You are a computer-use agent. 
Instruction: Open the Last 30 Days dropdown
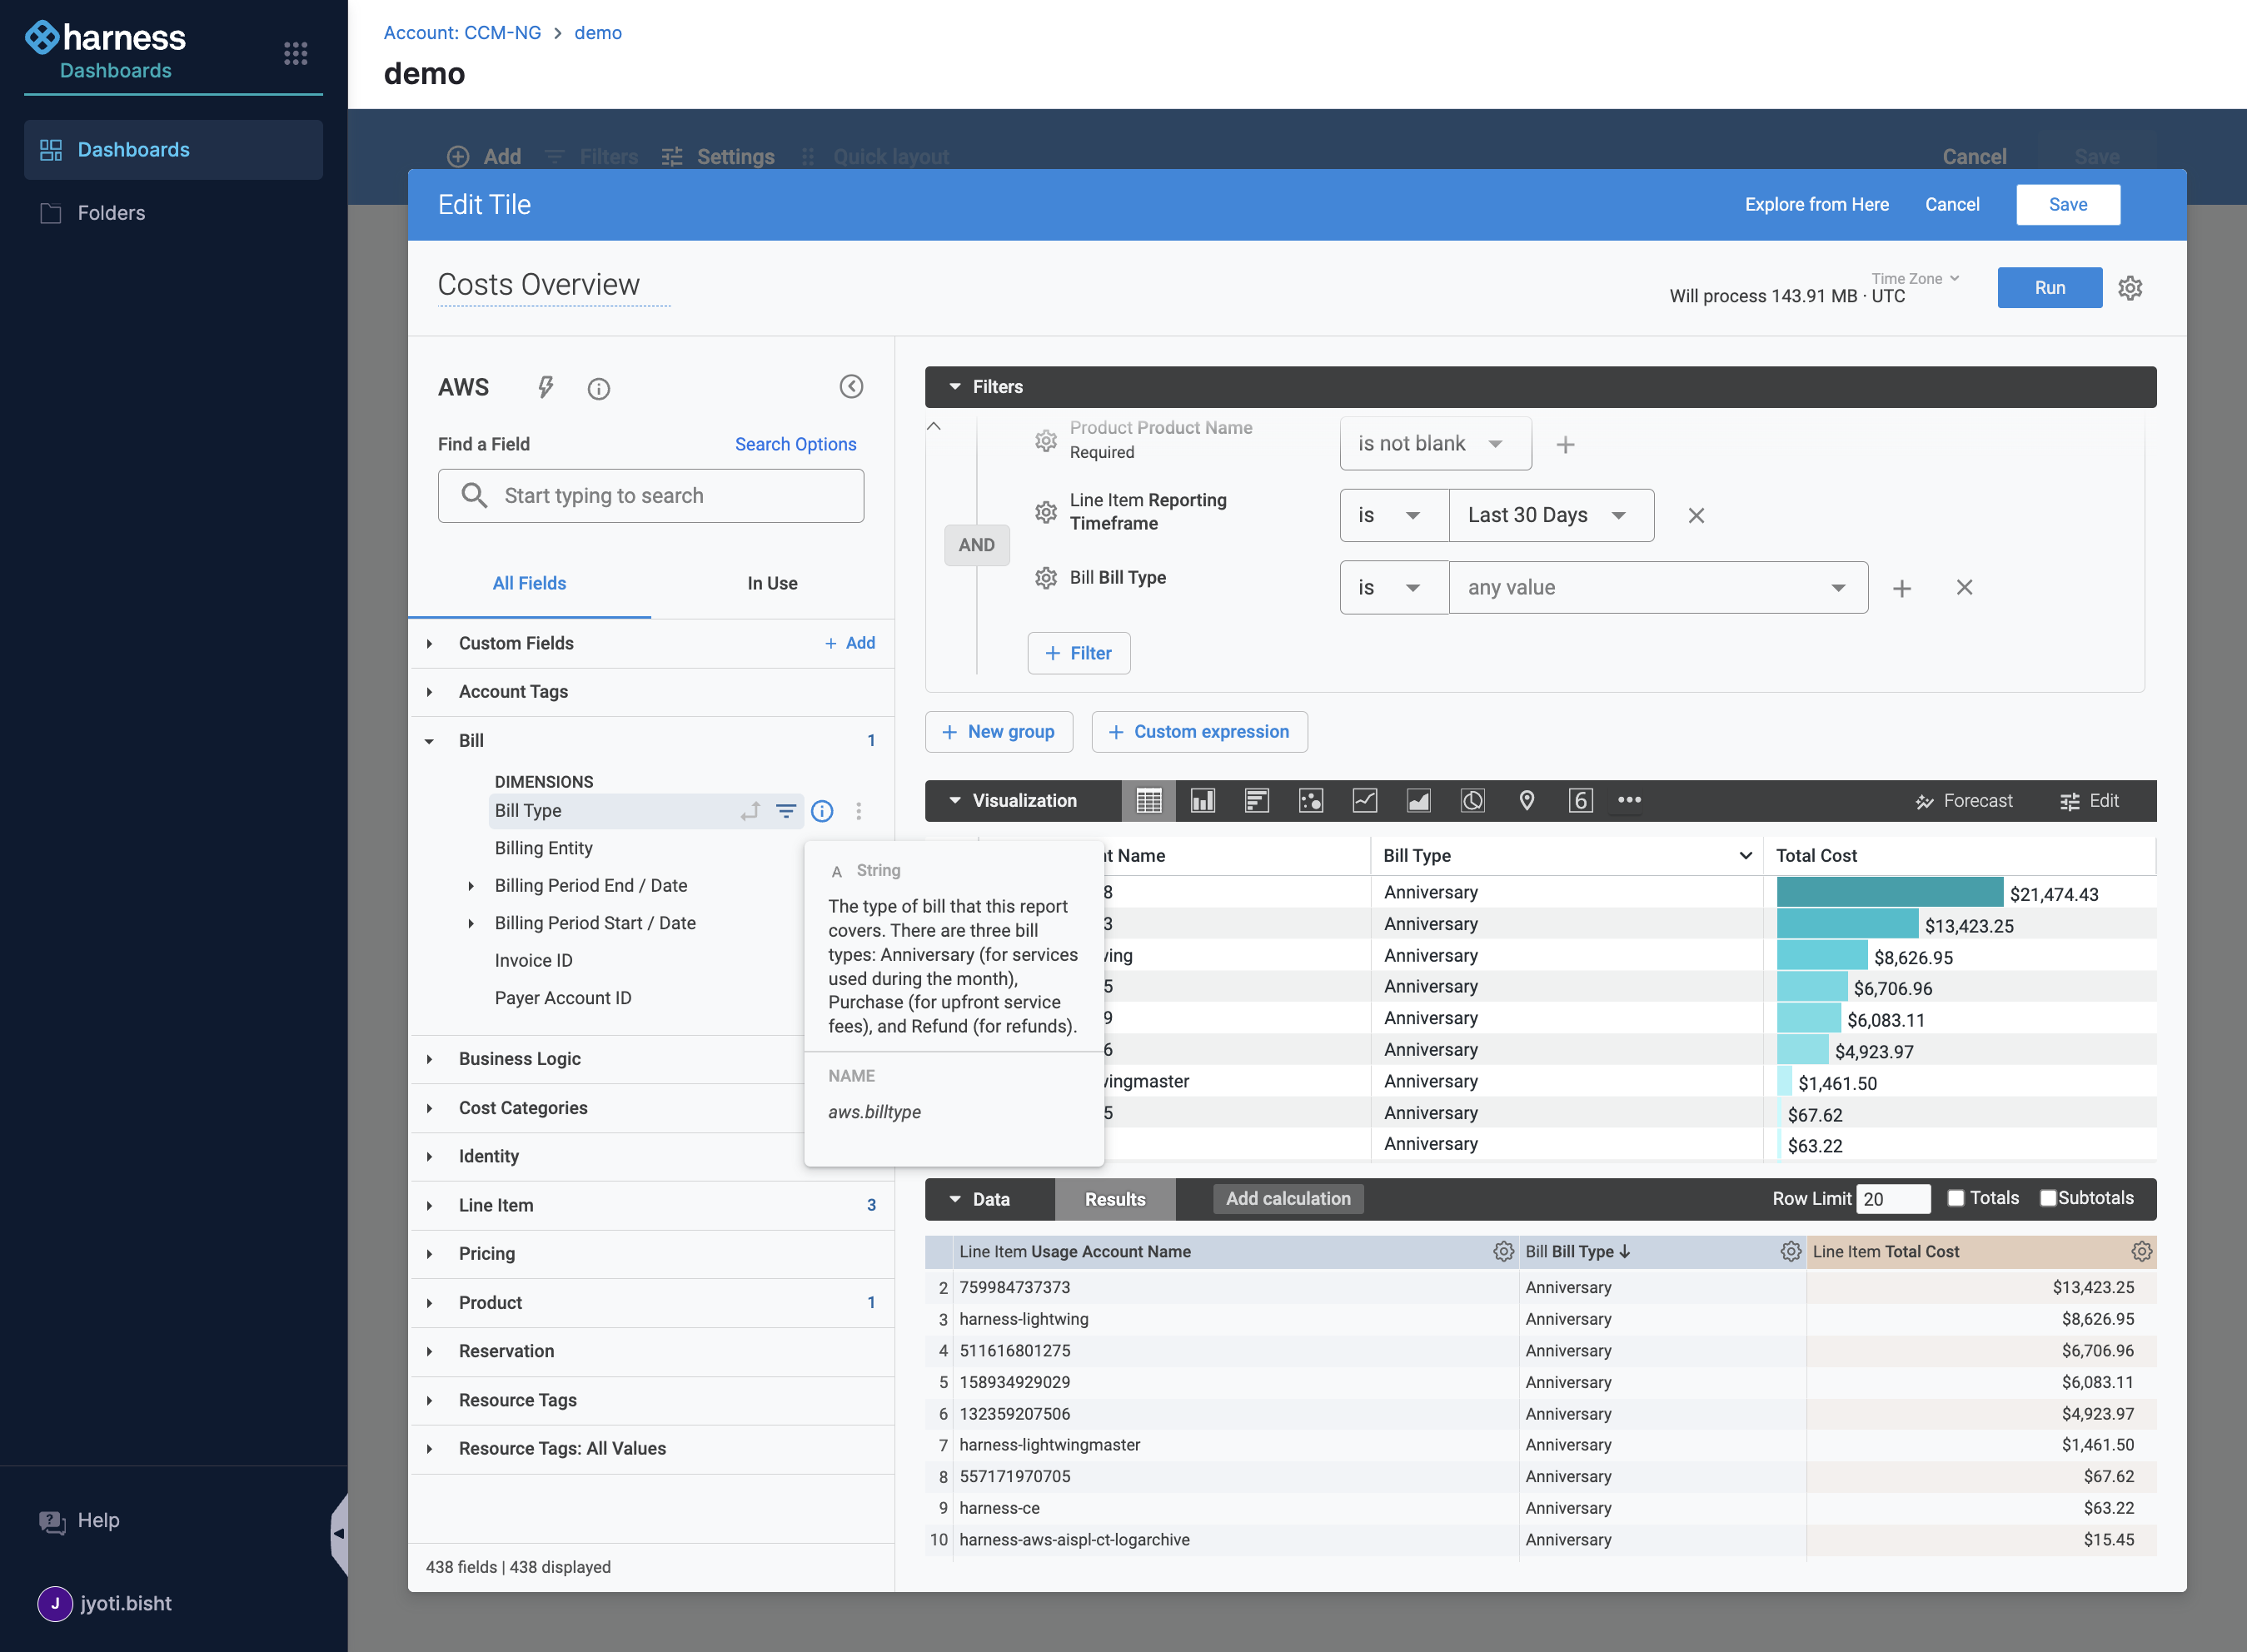tap(1551, 516)
